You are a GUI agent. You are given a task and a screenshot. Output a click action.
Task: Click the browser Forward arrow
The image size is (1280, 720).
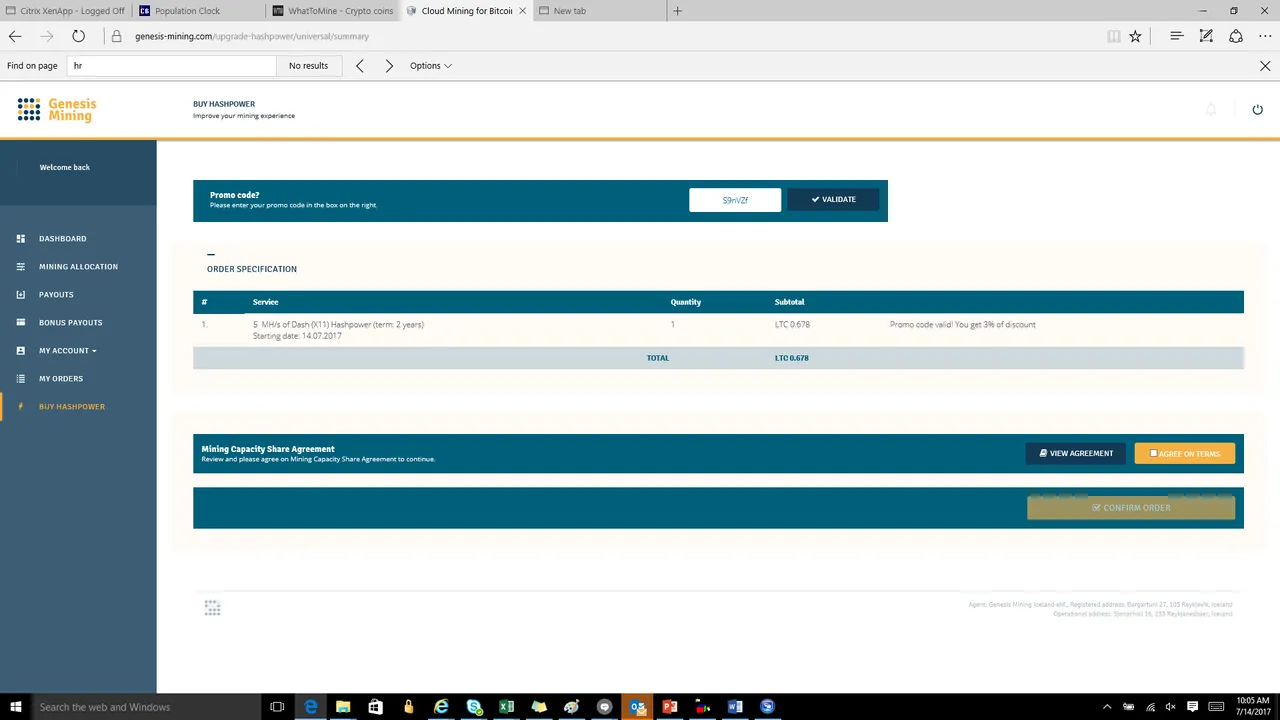[46, 36]
